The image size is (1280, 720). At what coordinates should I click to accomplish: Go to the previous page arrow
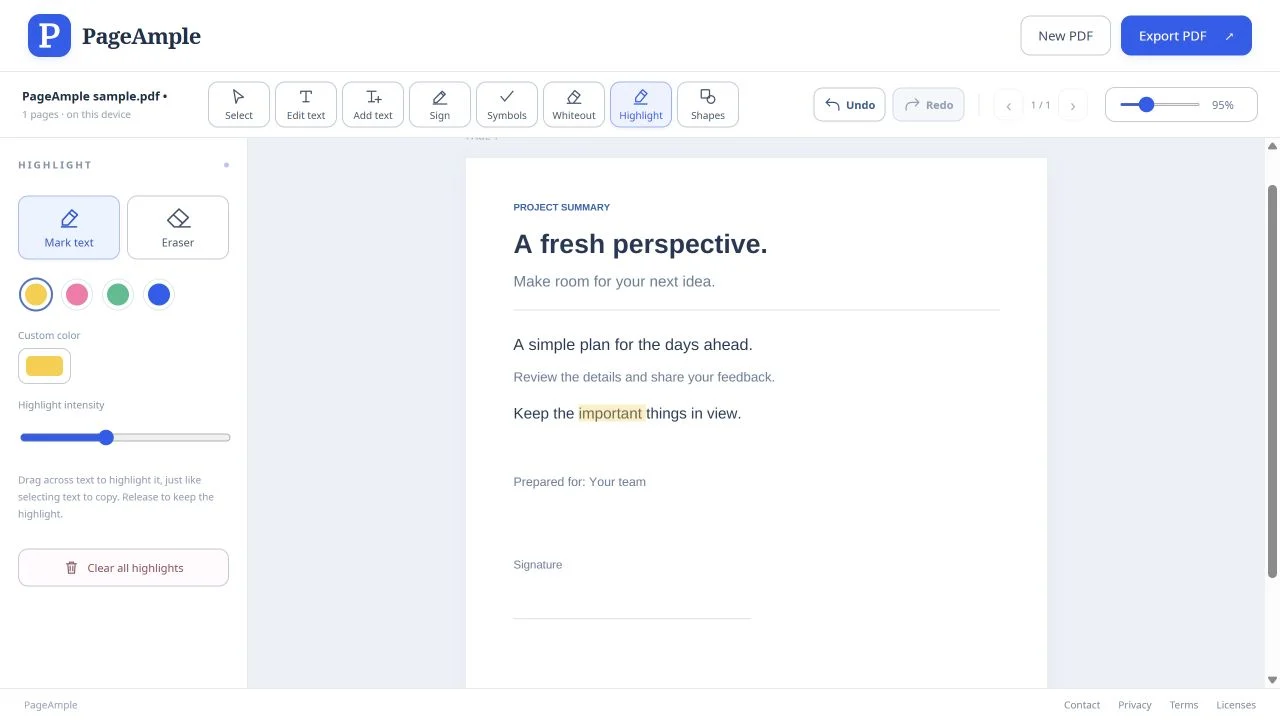coord(1008,105)
